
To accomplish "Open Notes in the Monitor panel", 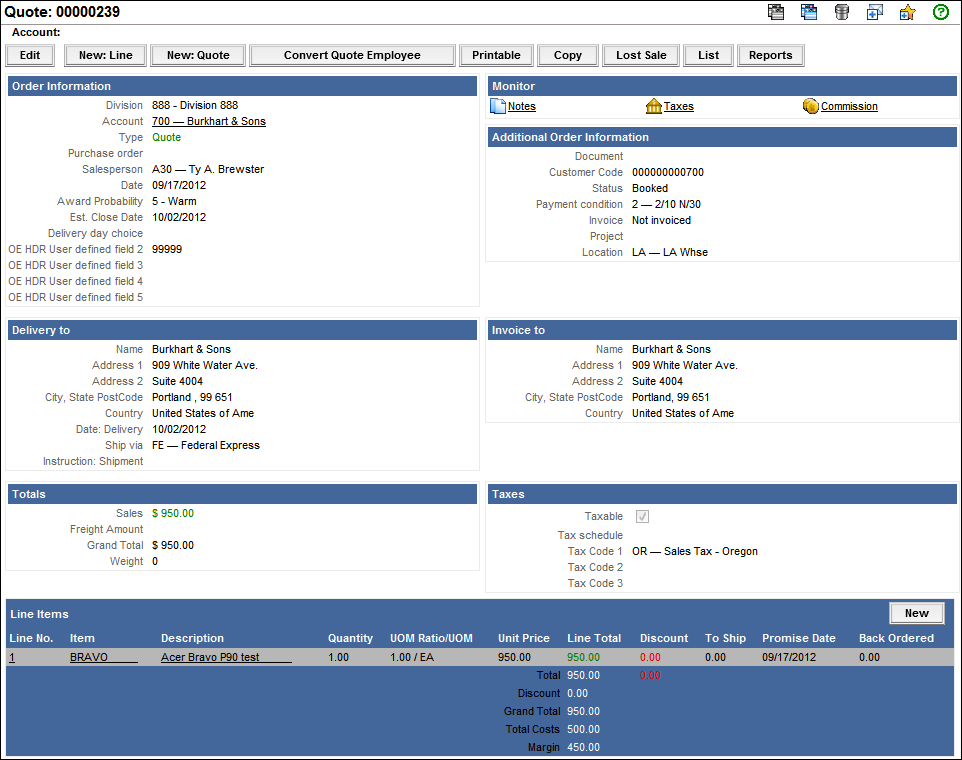I will click(x=521, y=106).
